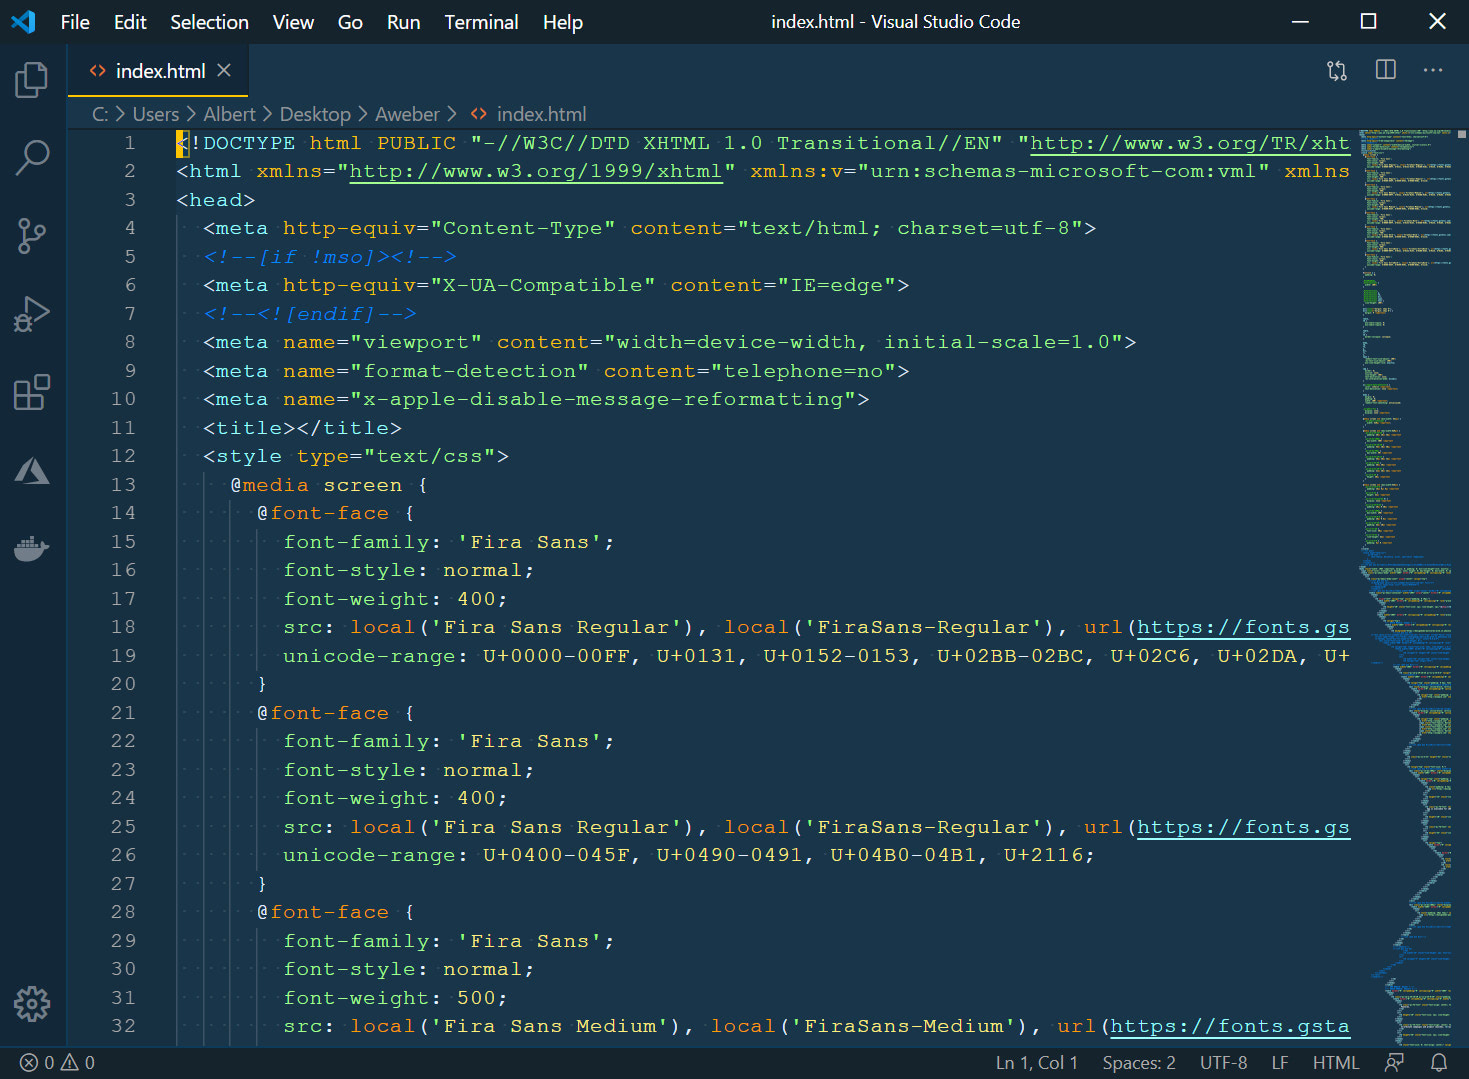Open the Docker view in the activity bar
Viewport: 1469px width, 1079px height.
click(x=32, y=548)
